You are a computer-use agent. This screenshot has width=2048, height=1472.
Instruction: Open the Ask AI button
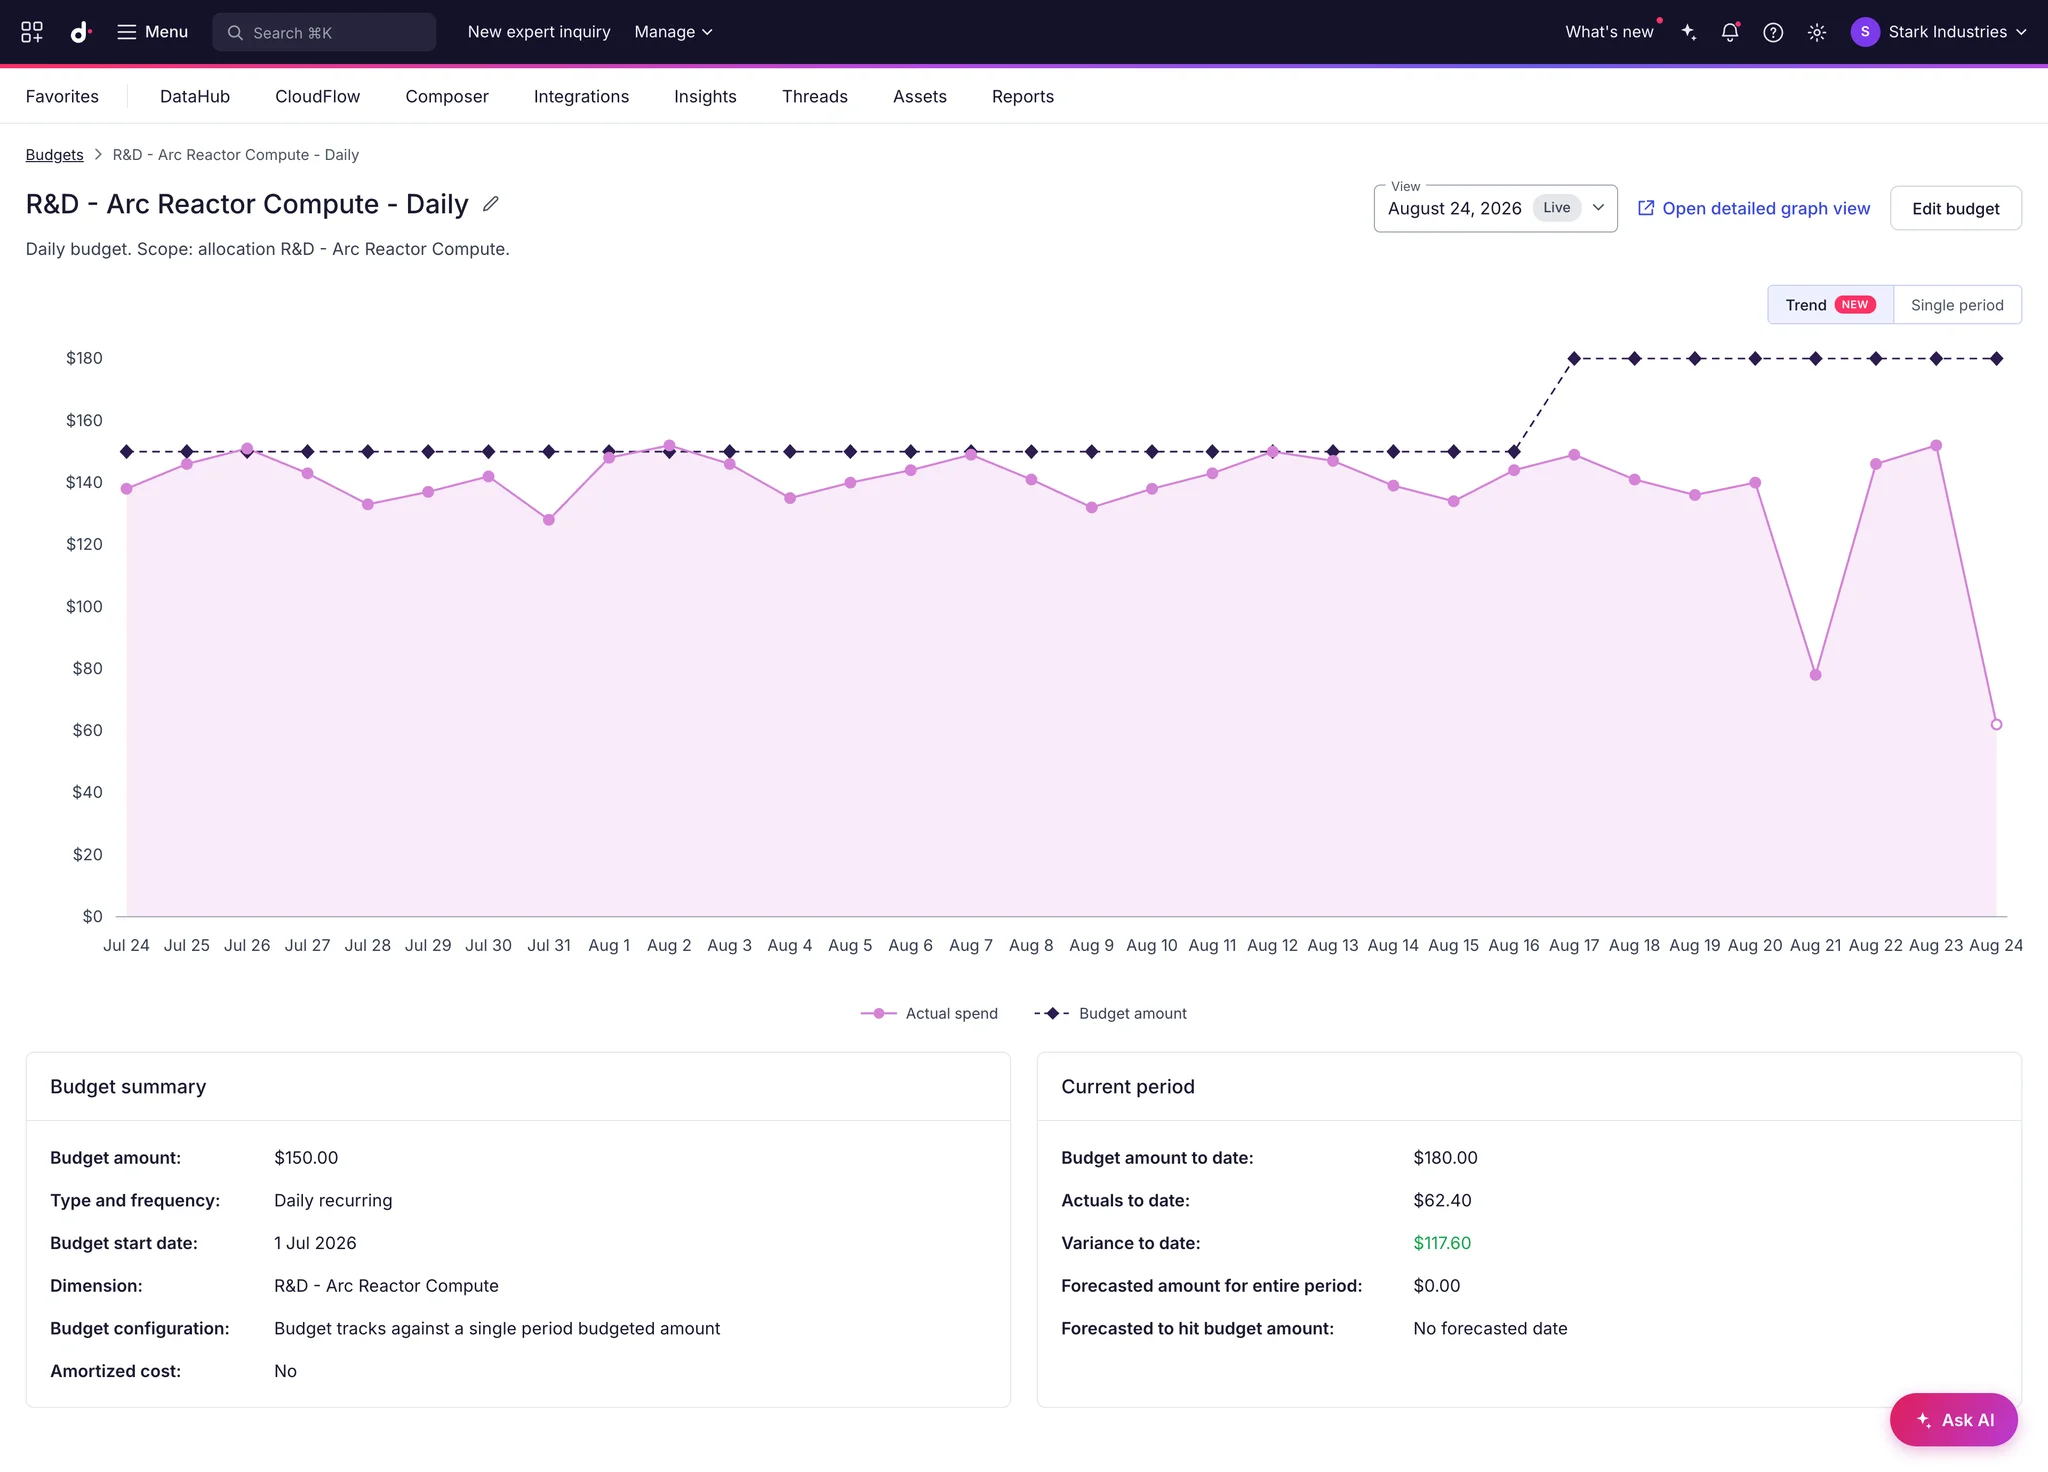click(1953, 1420)
